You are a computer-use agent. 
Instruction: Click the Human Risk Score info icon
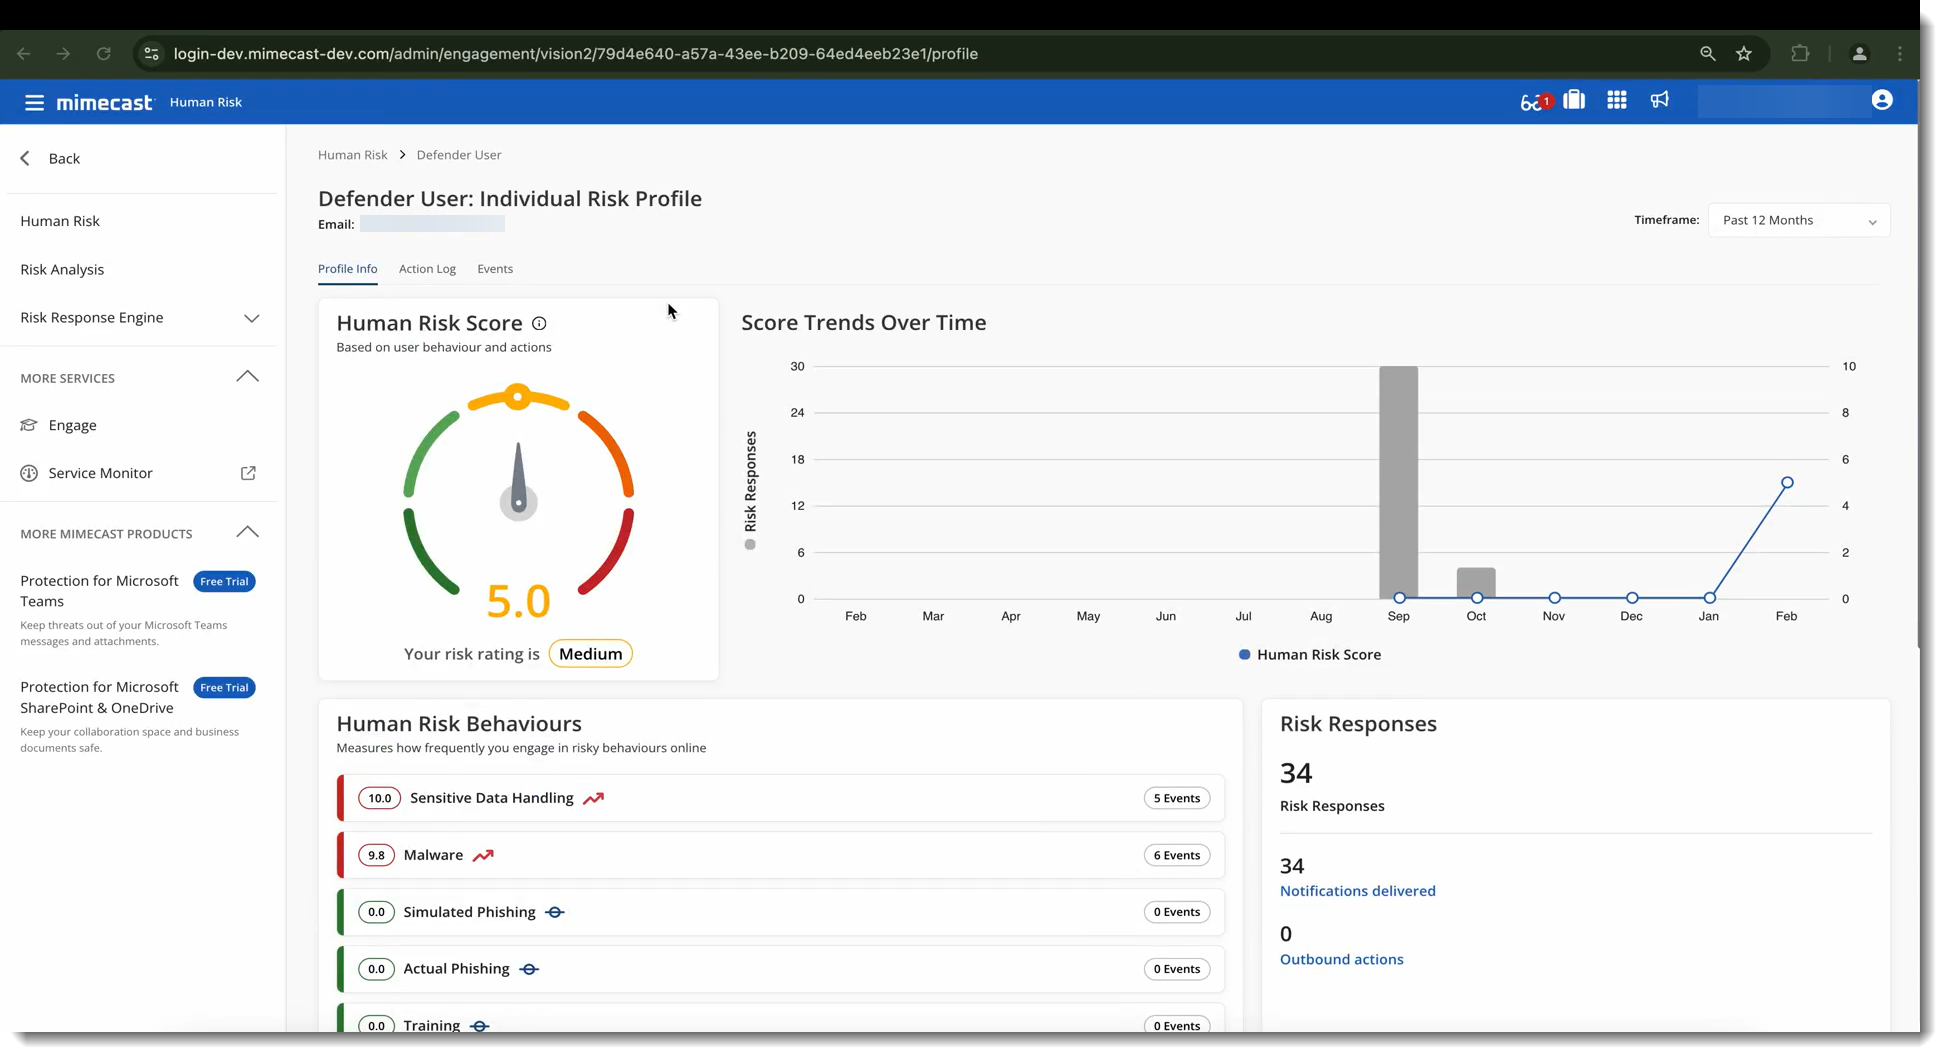click(539, 324)
